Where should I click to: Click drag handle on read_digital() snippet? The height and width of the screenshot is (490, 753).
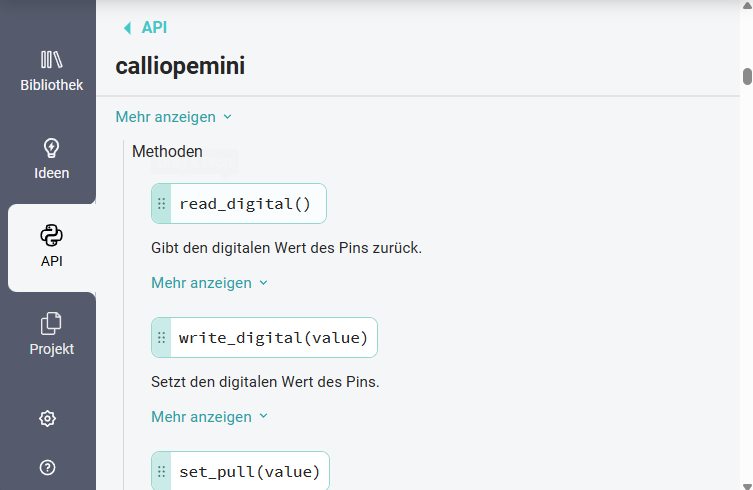tap(162, 204)
